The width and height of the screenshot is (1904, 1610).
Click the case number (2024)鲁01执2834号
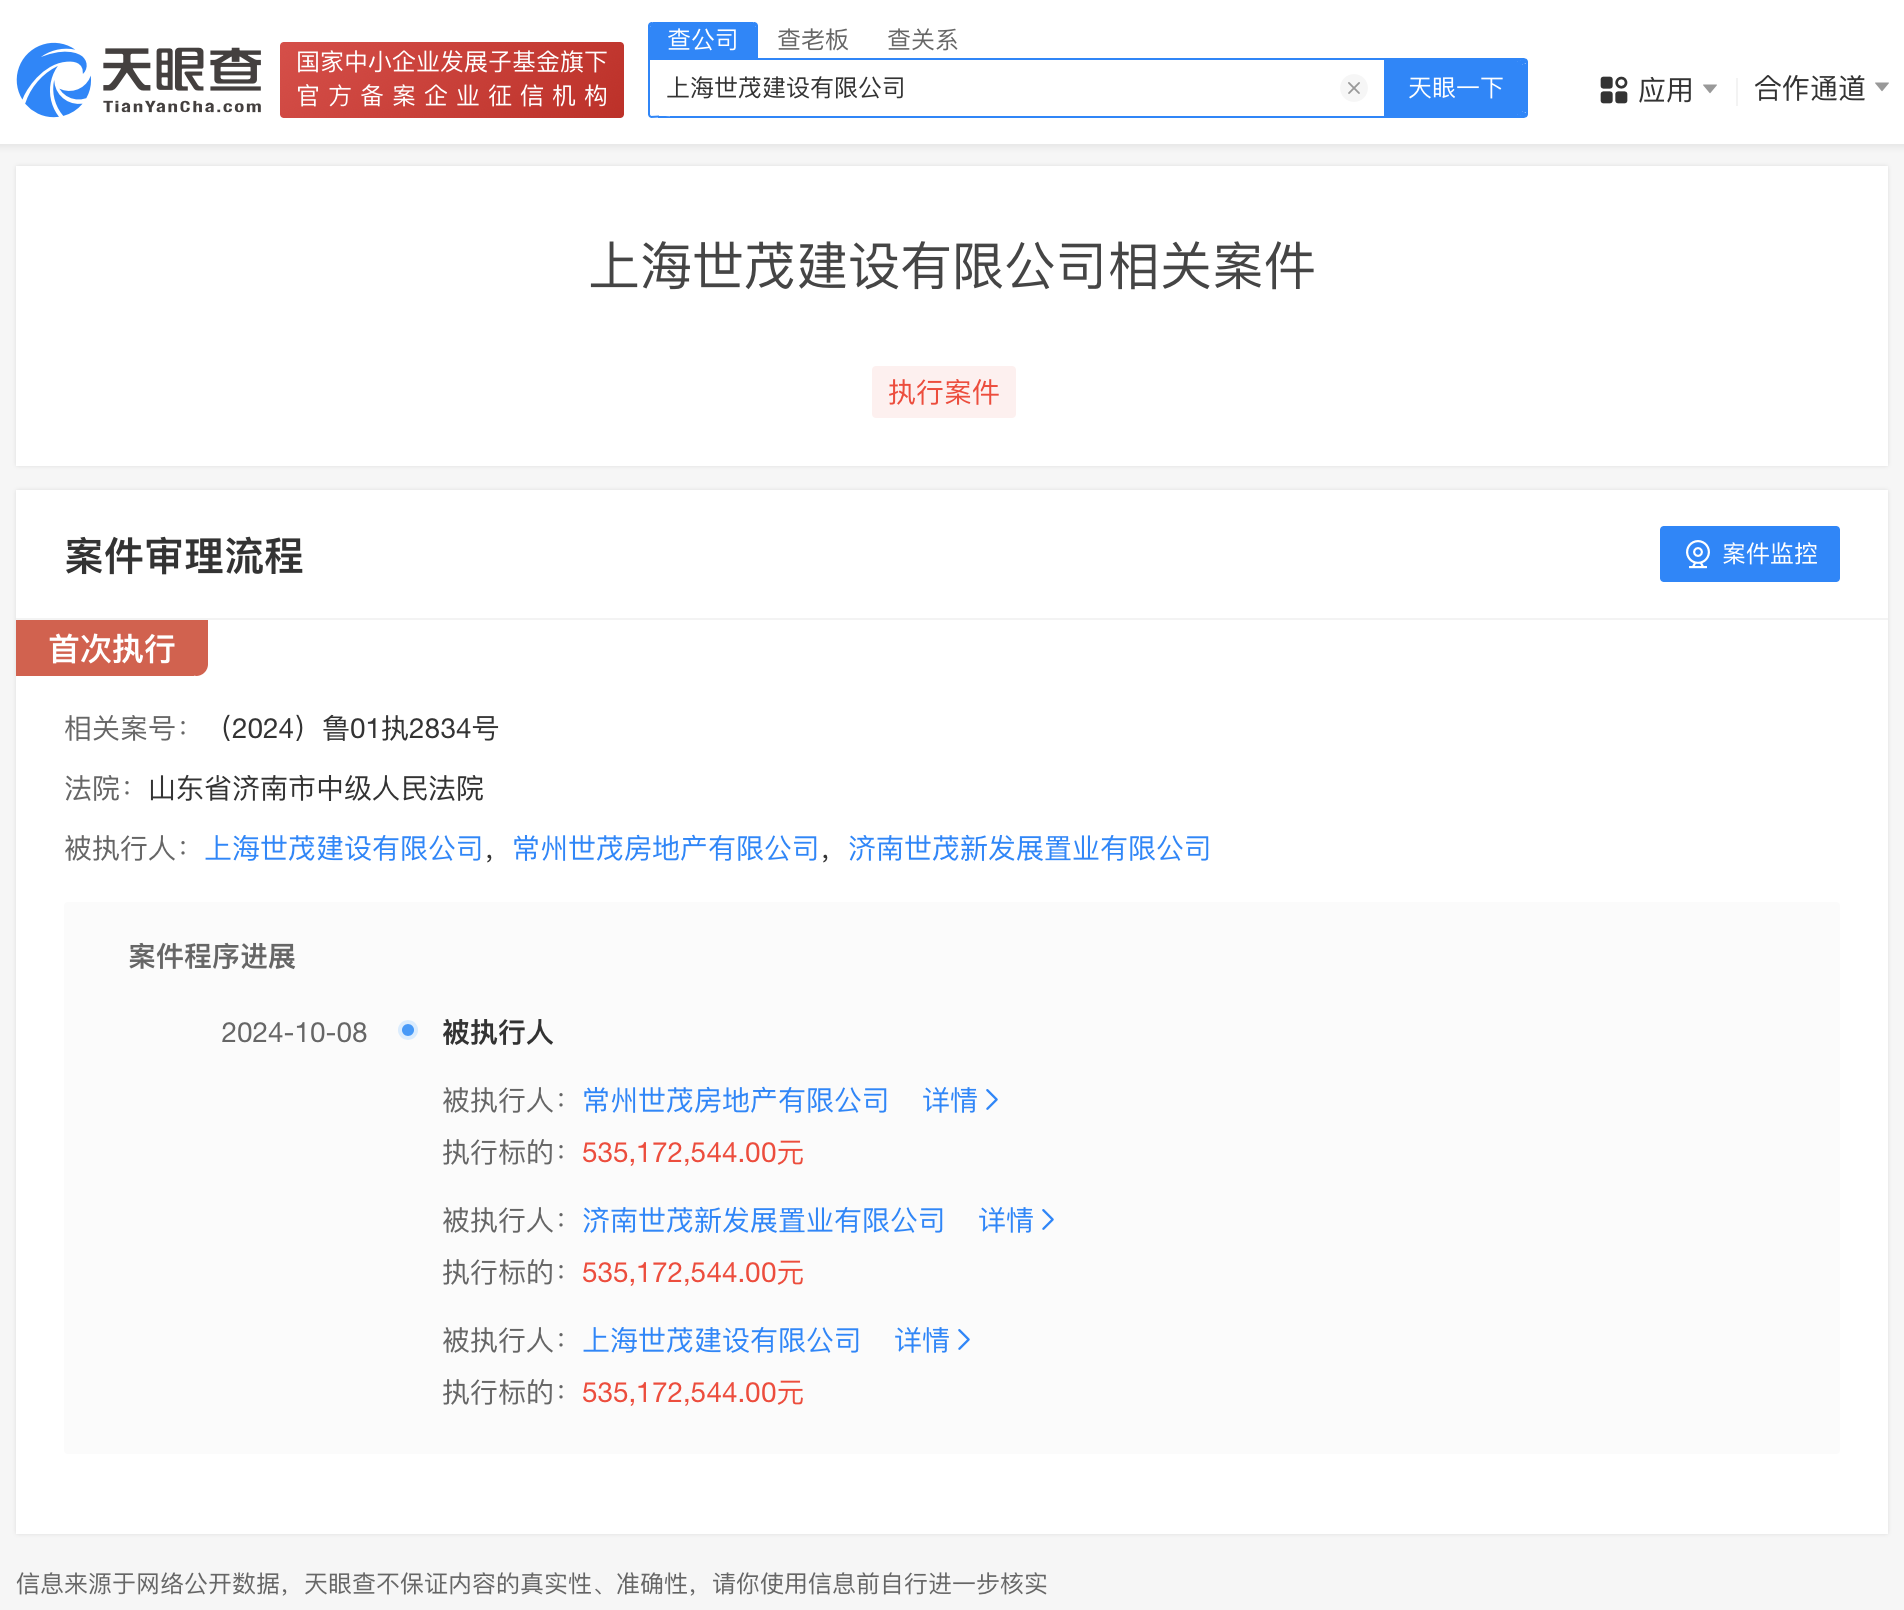click(x=359, y=728)
